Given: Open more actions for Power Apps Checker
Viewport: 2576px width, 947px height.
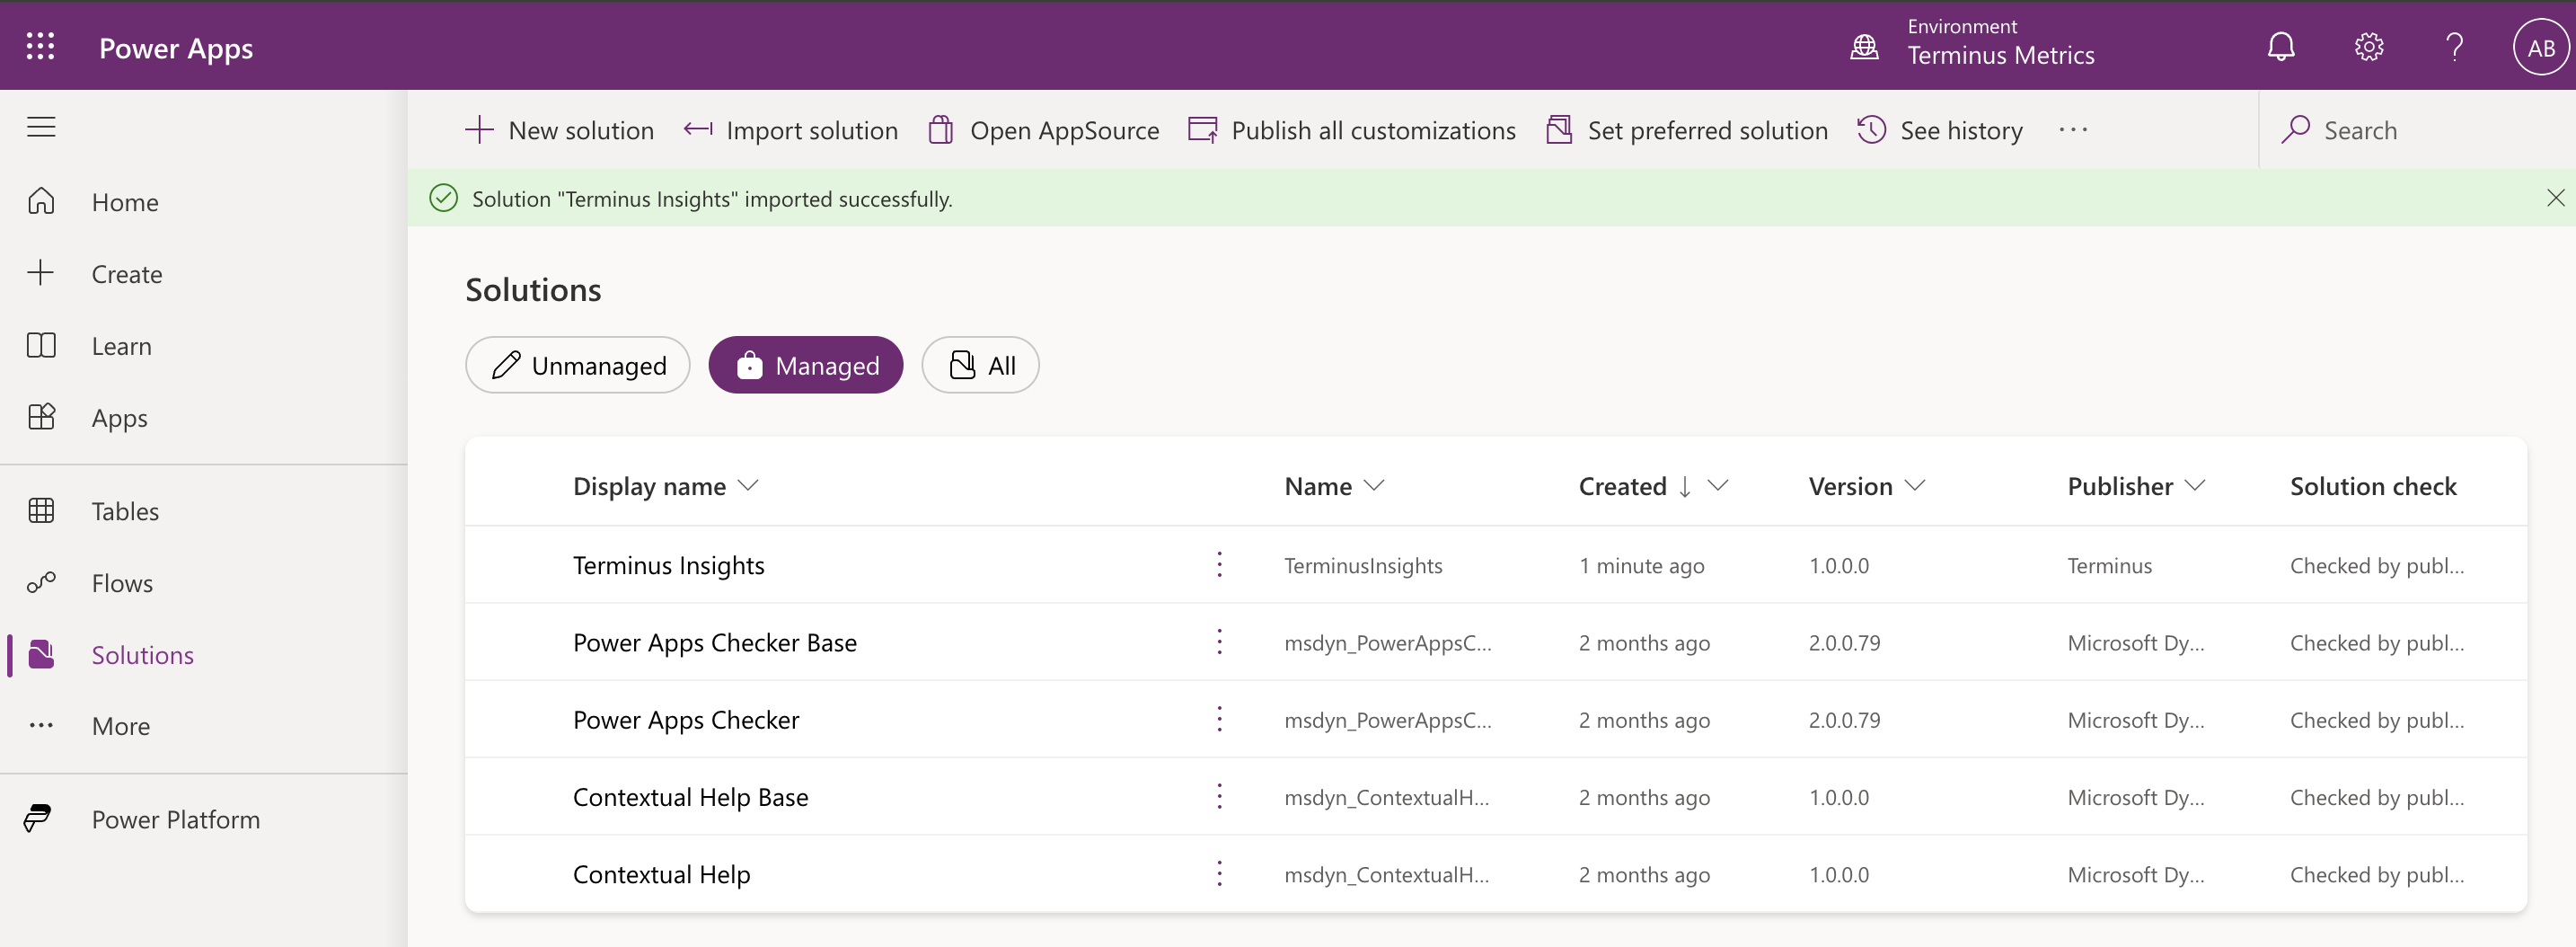Looking at the screenshot, I should 1219,719.
